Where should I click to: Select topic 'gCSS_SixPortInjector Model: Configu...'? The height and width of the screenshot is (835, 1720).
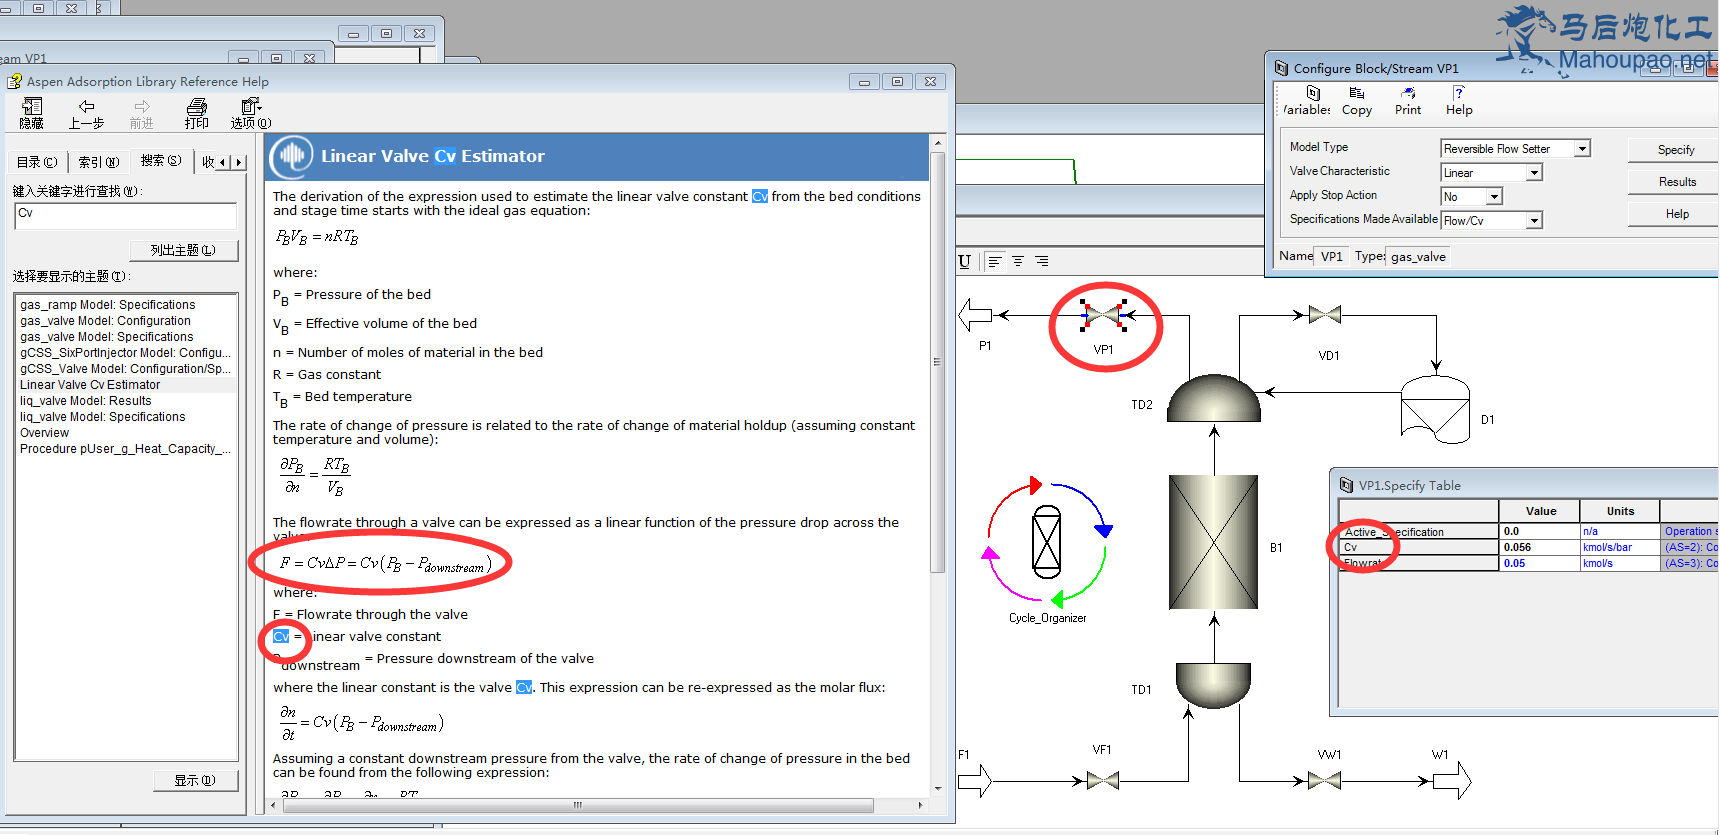pos(125,353)
